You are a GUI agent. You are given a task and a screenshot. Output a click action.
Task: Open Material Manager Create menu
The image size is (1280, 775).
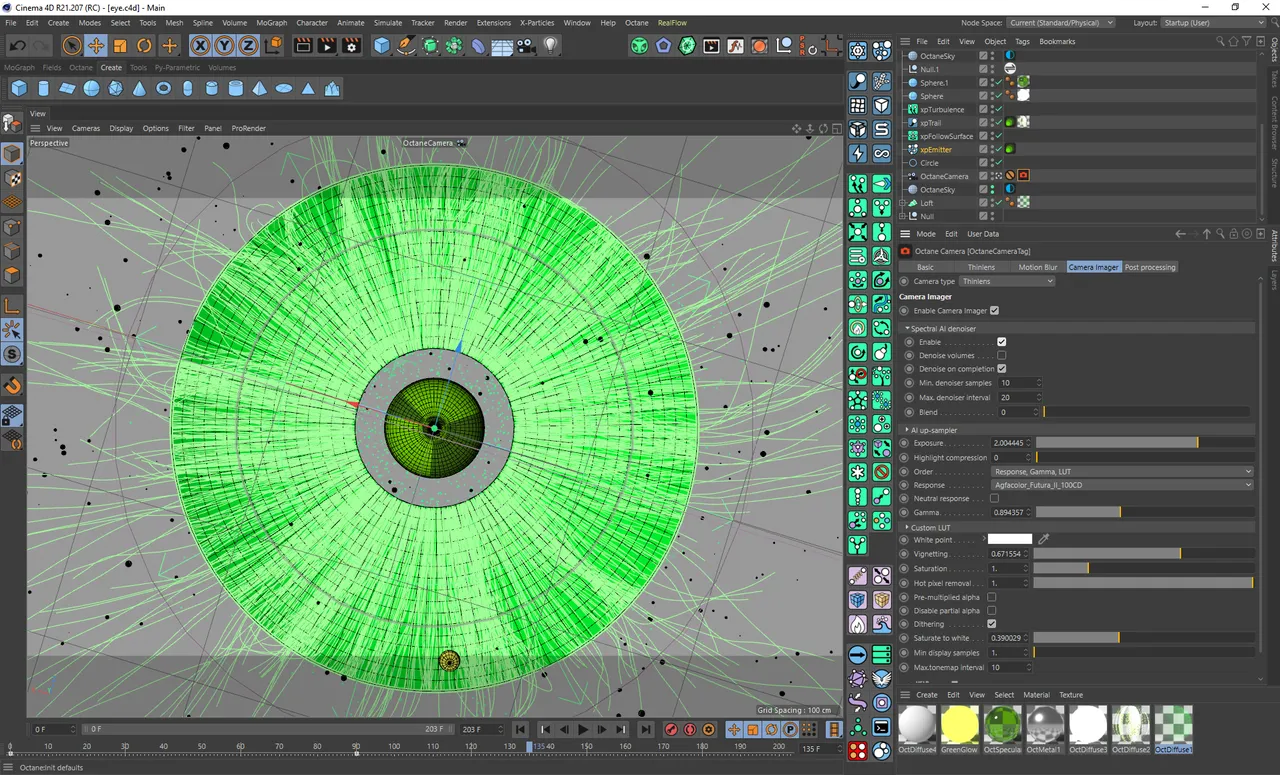tap(927, 694)
